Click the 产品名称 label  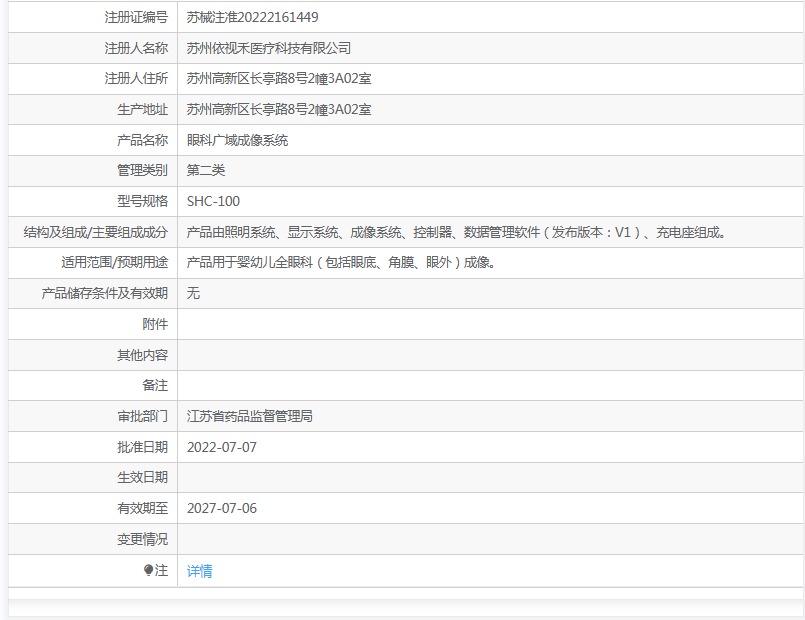142,140
